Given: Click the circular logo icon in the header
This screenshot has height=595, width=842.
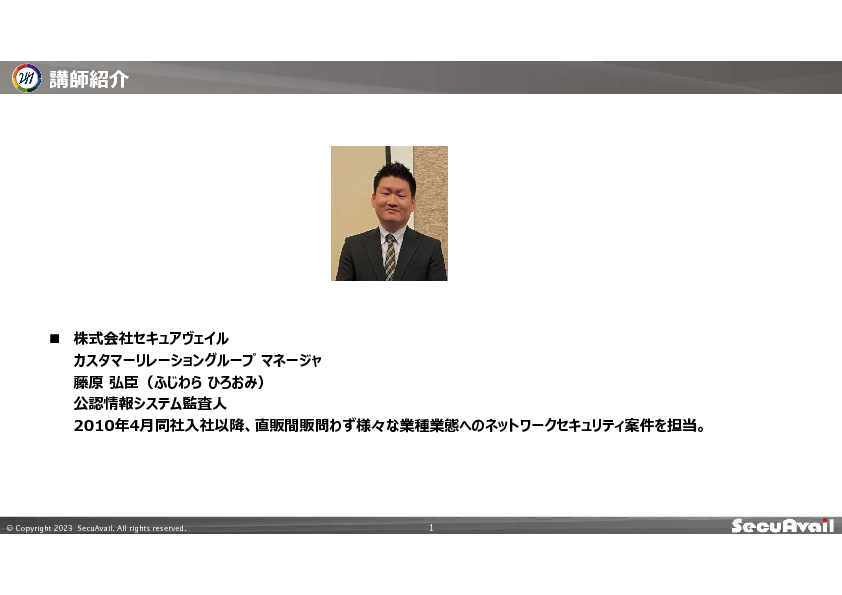Looking at the screenshot, I should coord(26,79).
